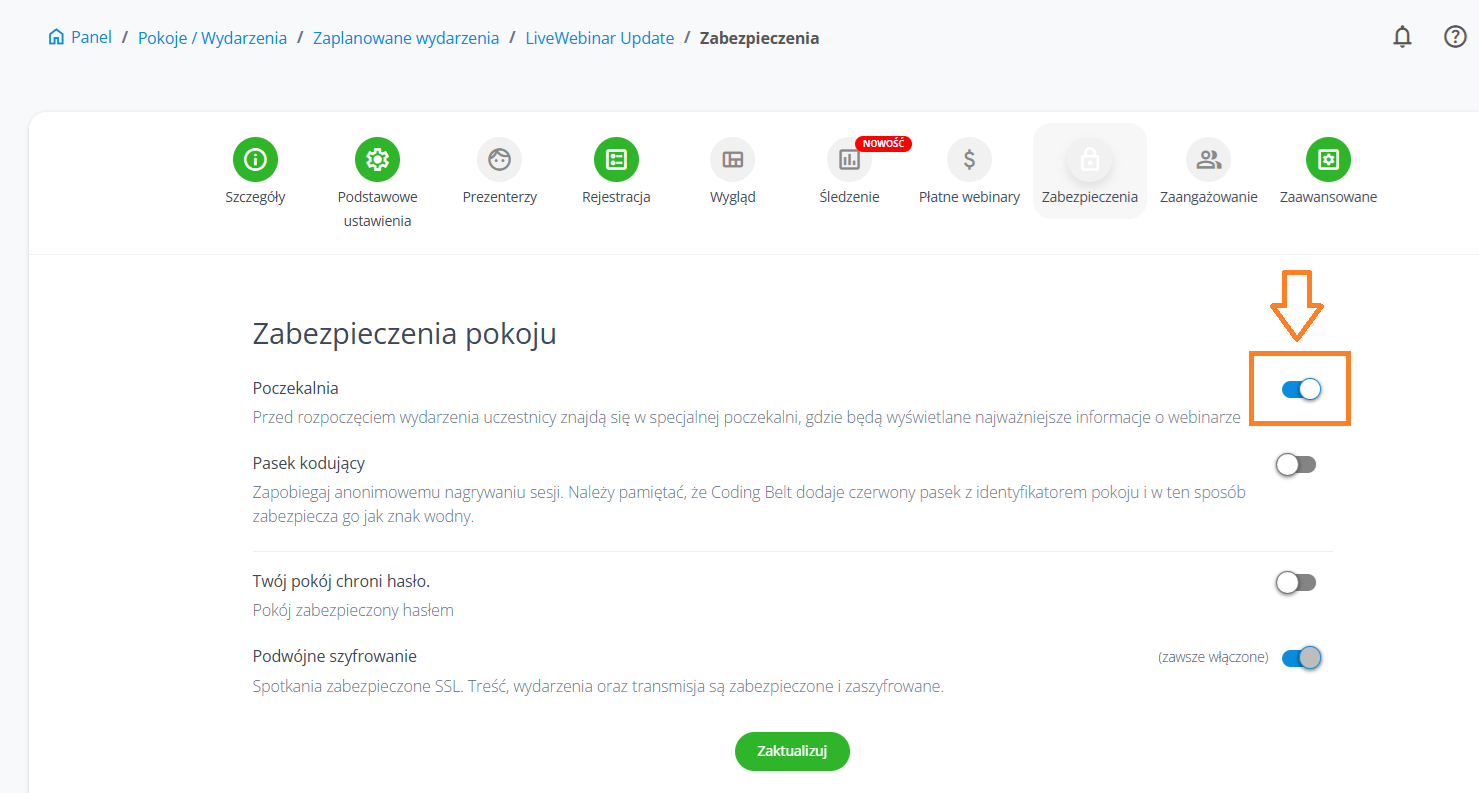Go to Panel breadcrumb link
The height and width of the screenshot is (793, 1479).
tap(81, 38)
